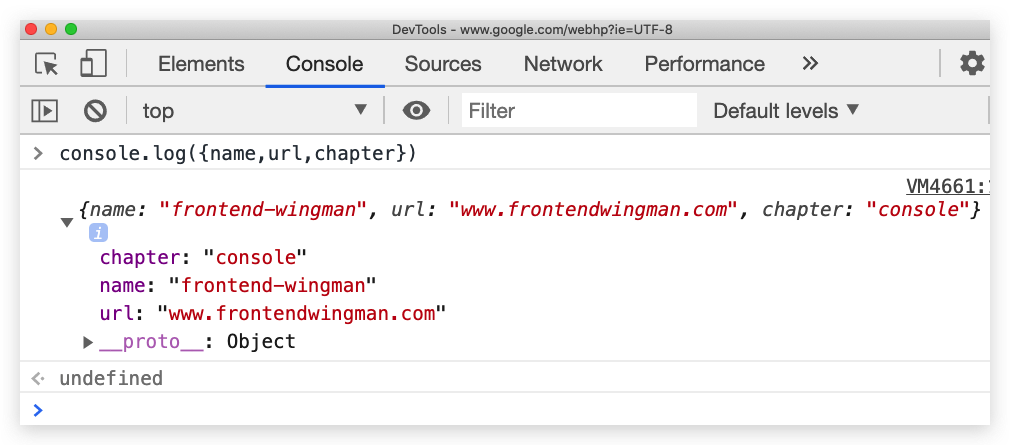Click the Filter input field
This screenshot has height=445, width=1010.
point(580,111)
